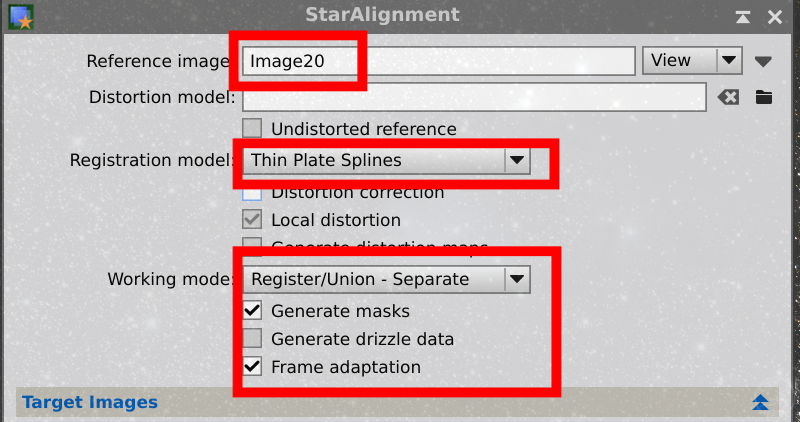Click the StarAlignment process icon in title bar
The image size is (800, 422).
click(21, 17)
